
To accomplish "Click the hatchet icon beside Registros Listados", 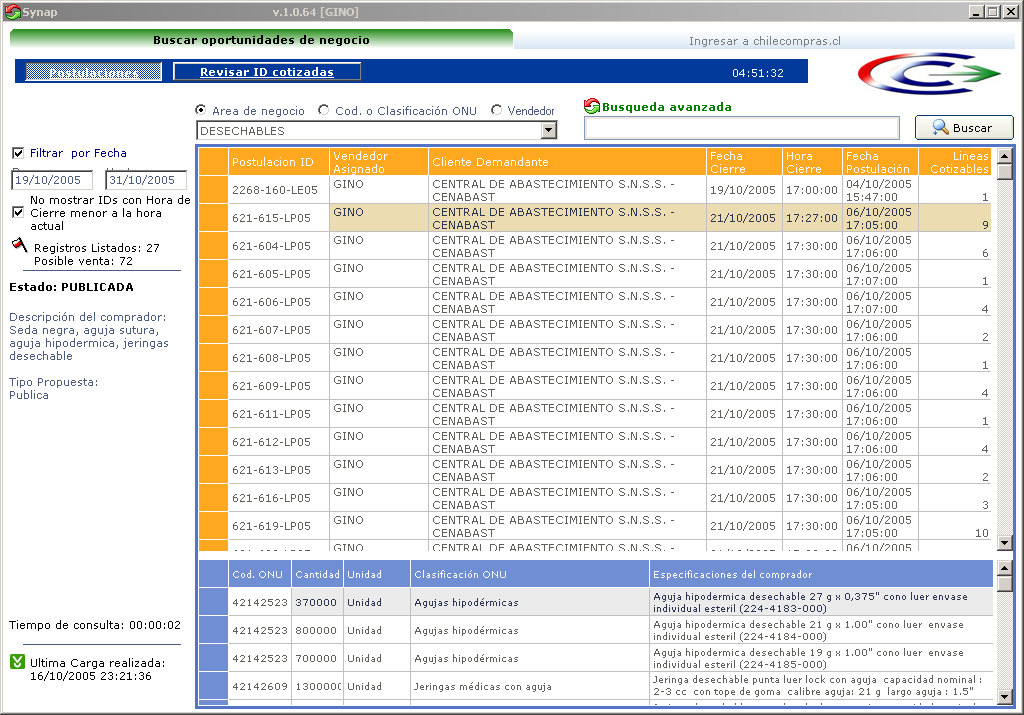I will tap(19, 246).
